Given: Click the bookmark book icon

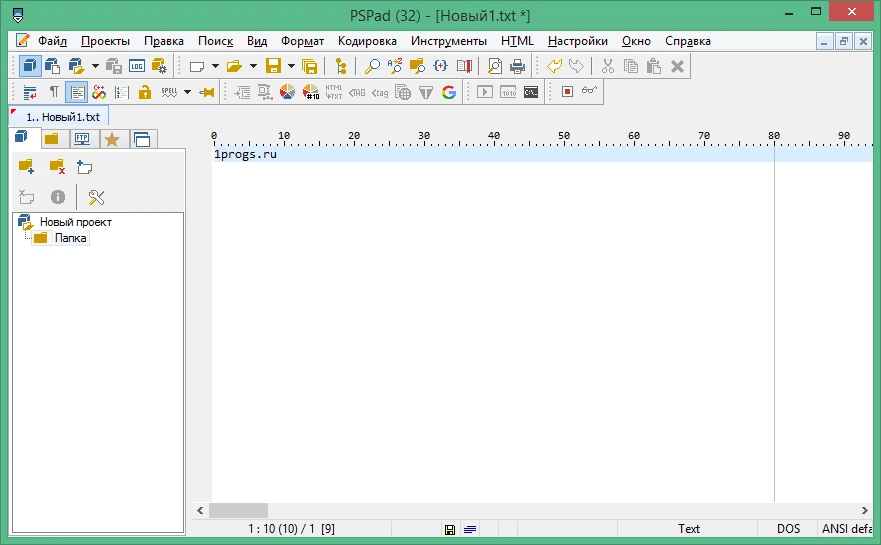Looking at the screenshot, I should [x=464, y=66].
